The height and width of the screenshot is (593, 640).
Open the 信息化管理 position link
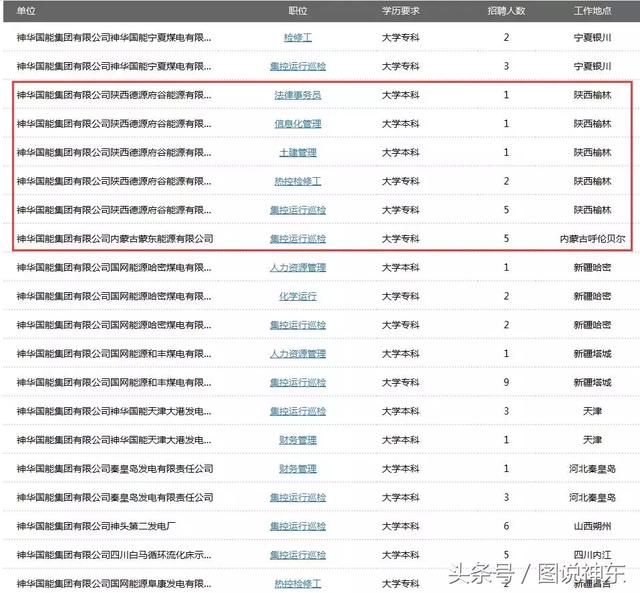tap(298, 124)
